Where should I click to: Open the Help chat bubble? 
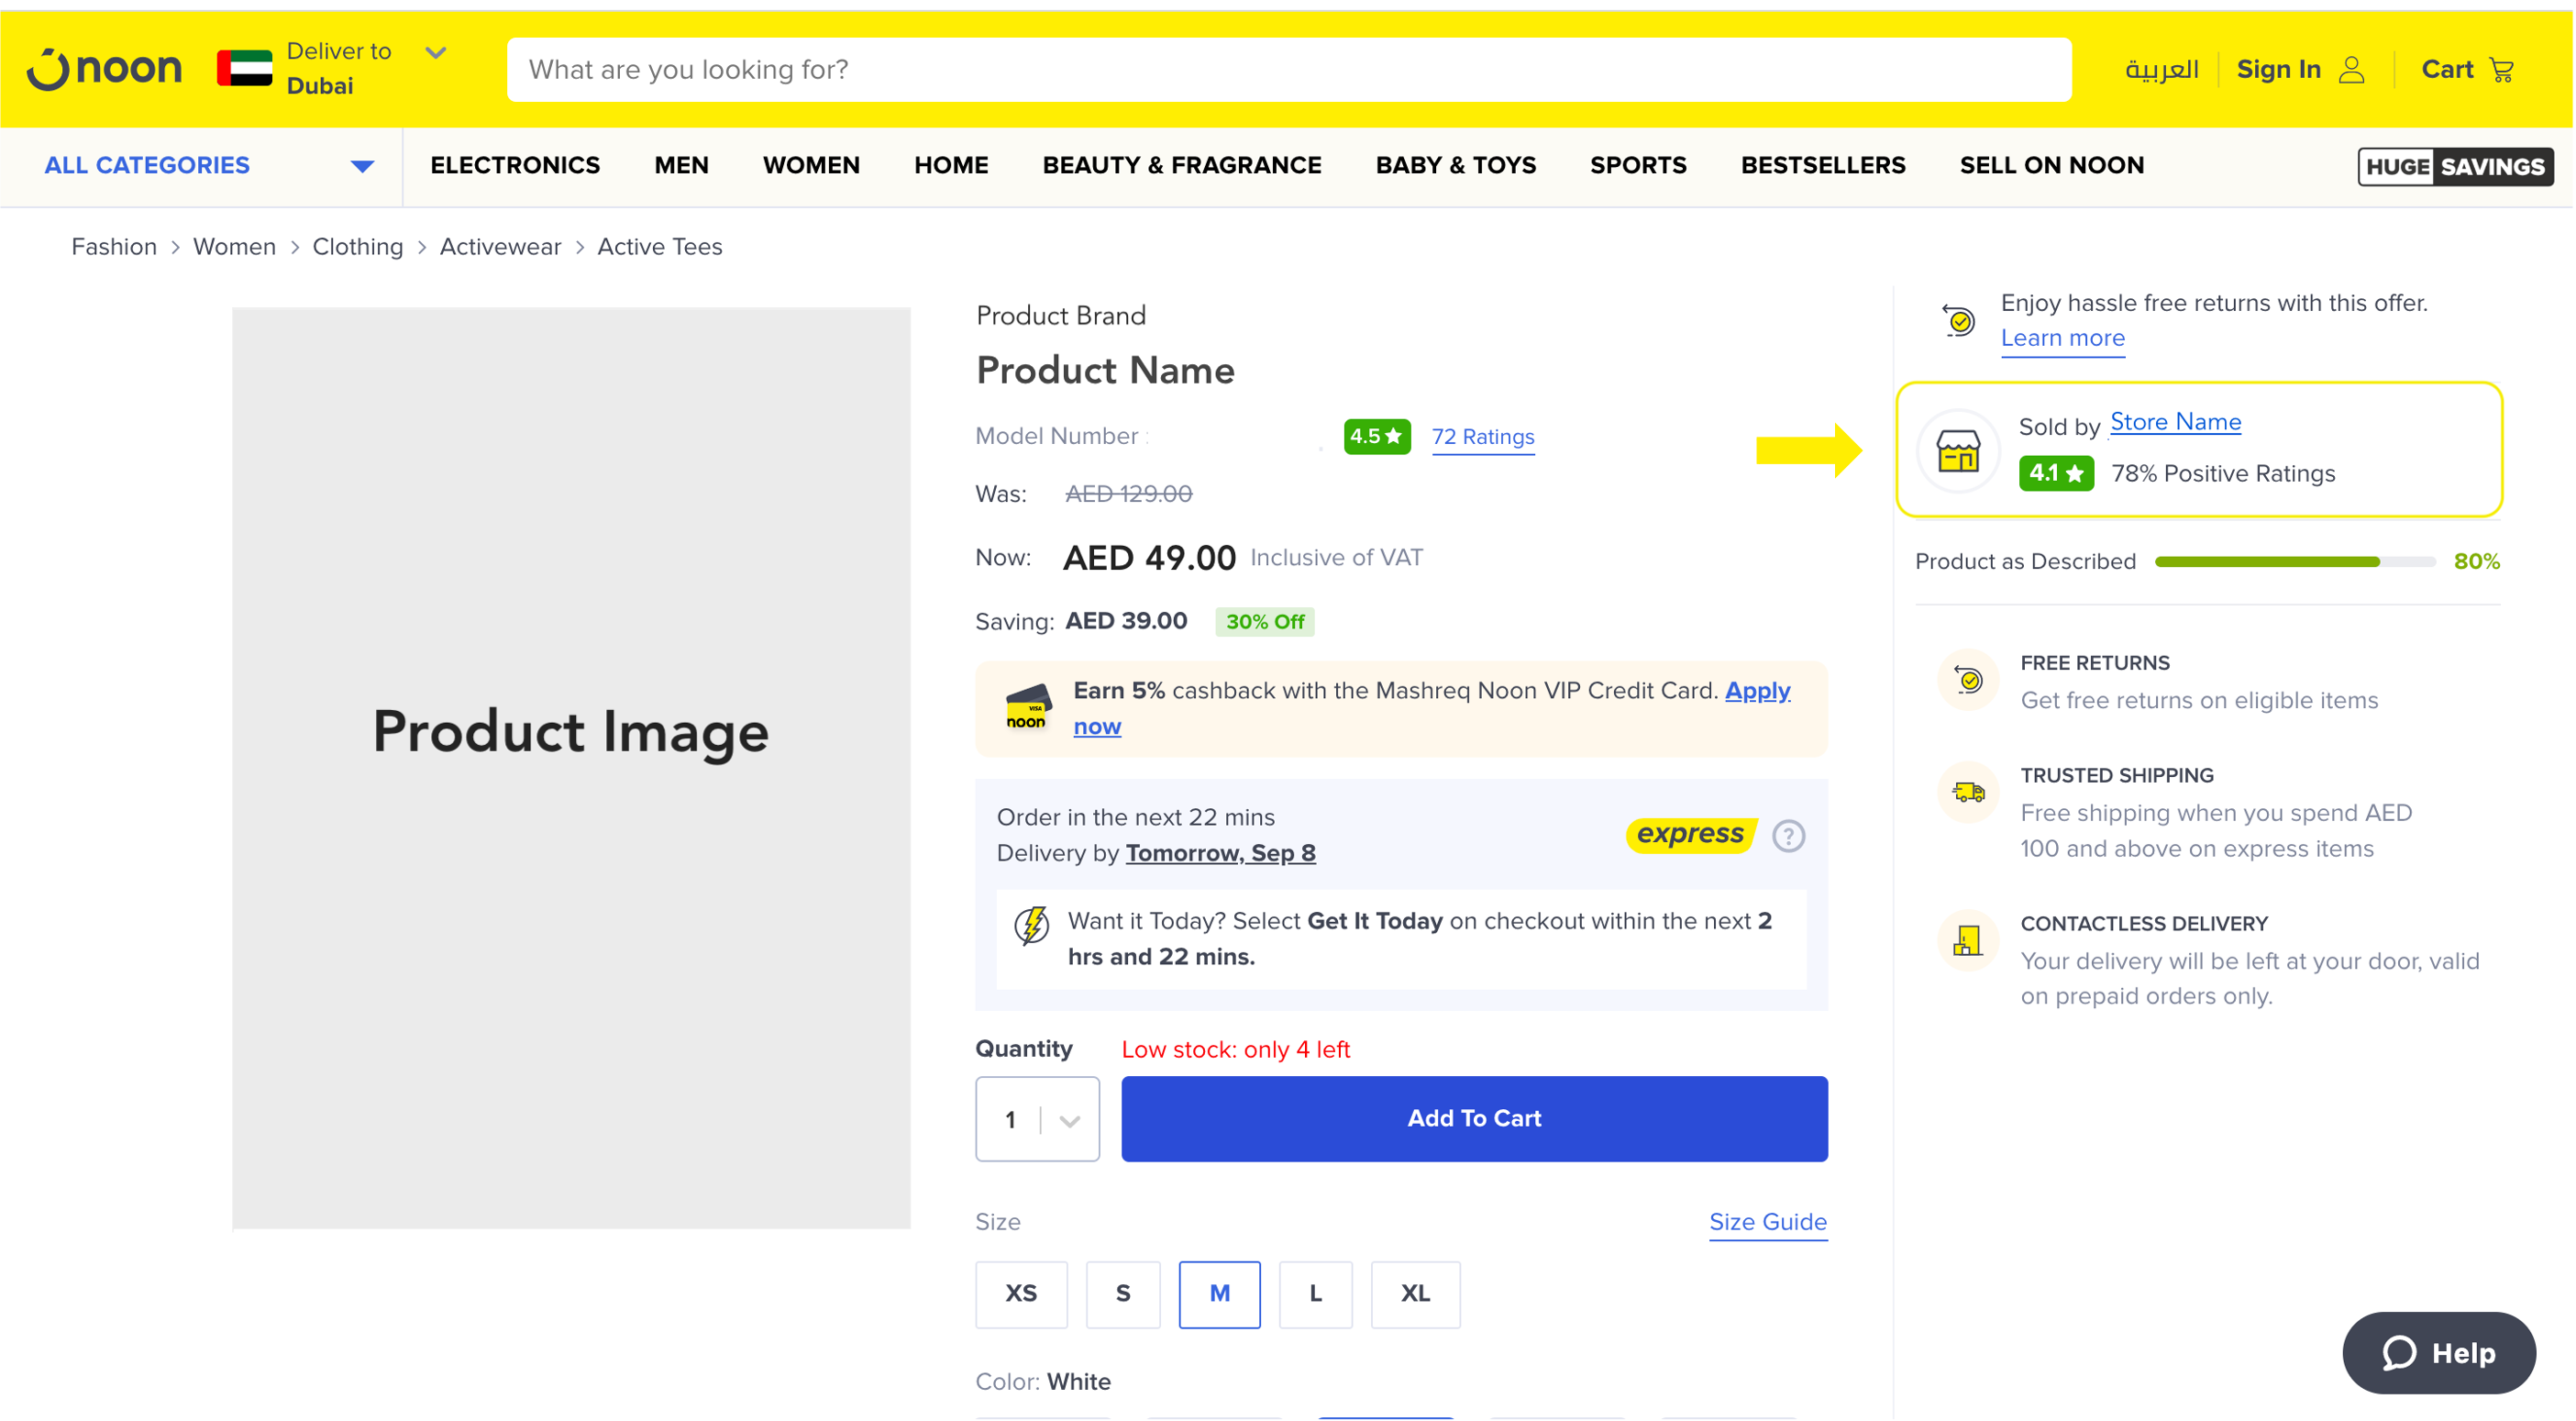point(2438,1352)
